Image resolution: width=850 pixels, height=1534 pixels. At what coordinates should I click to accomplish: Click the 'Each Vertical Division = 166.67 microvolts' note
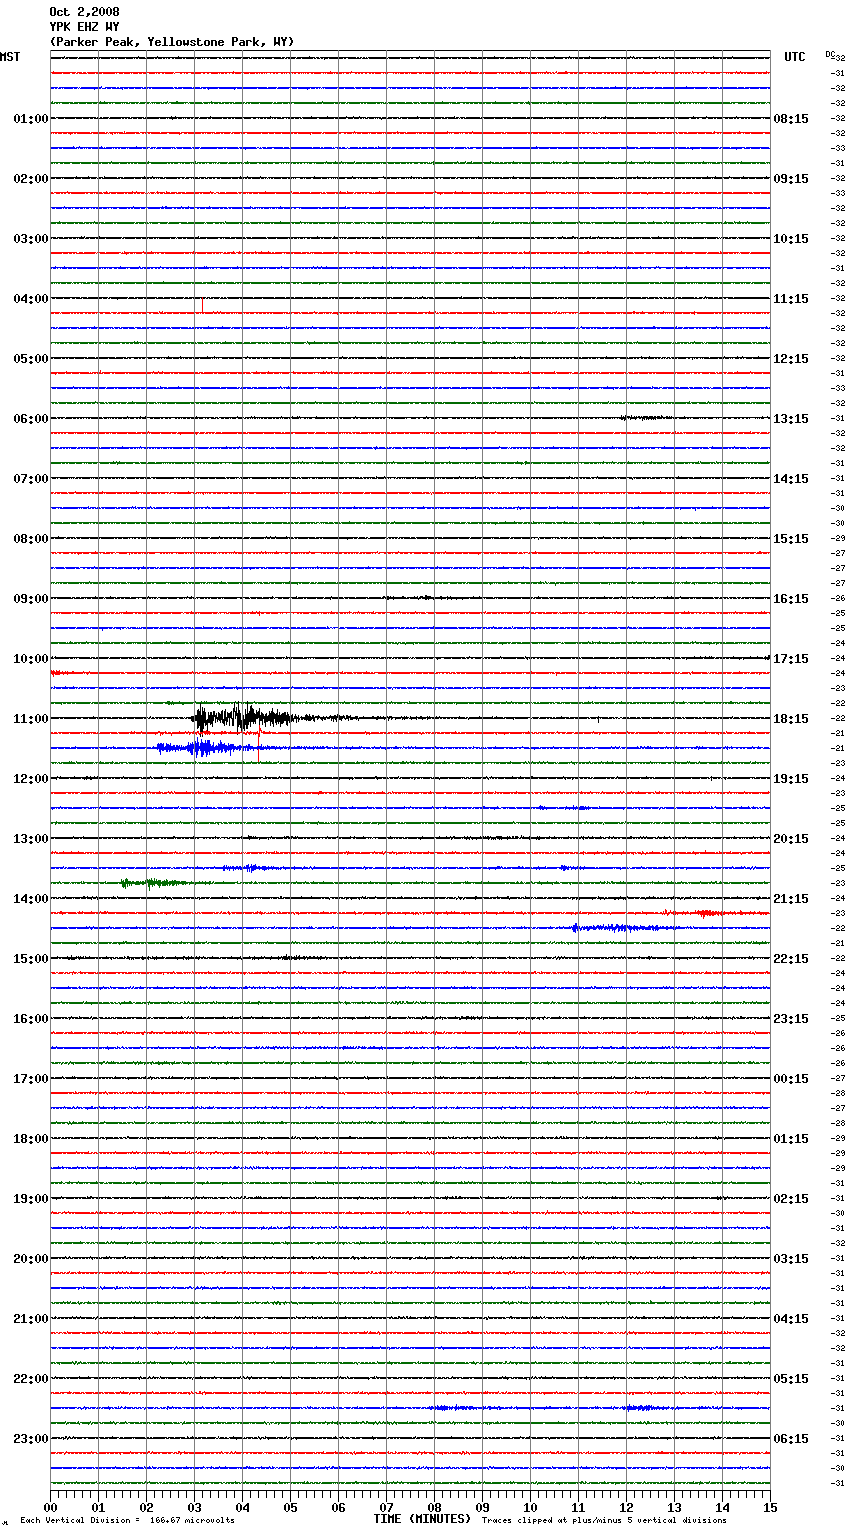tap(127, 1521)
